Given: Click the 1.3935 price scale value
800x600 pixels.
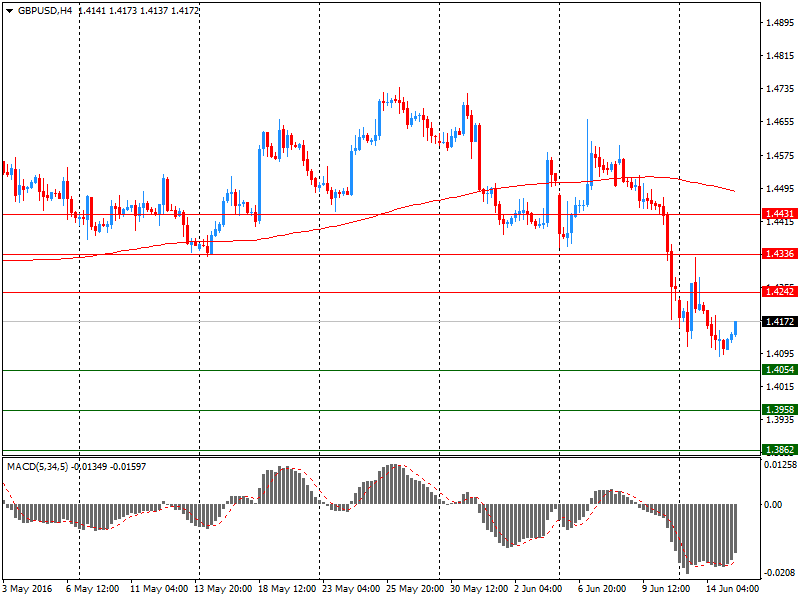Looking at the screenshot, I should coord(780,420).
